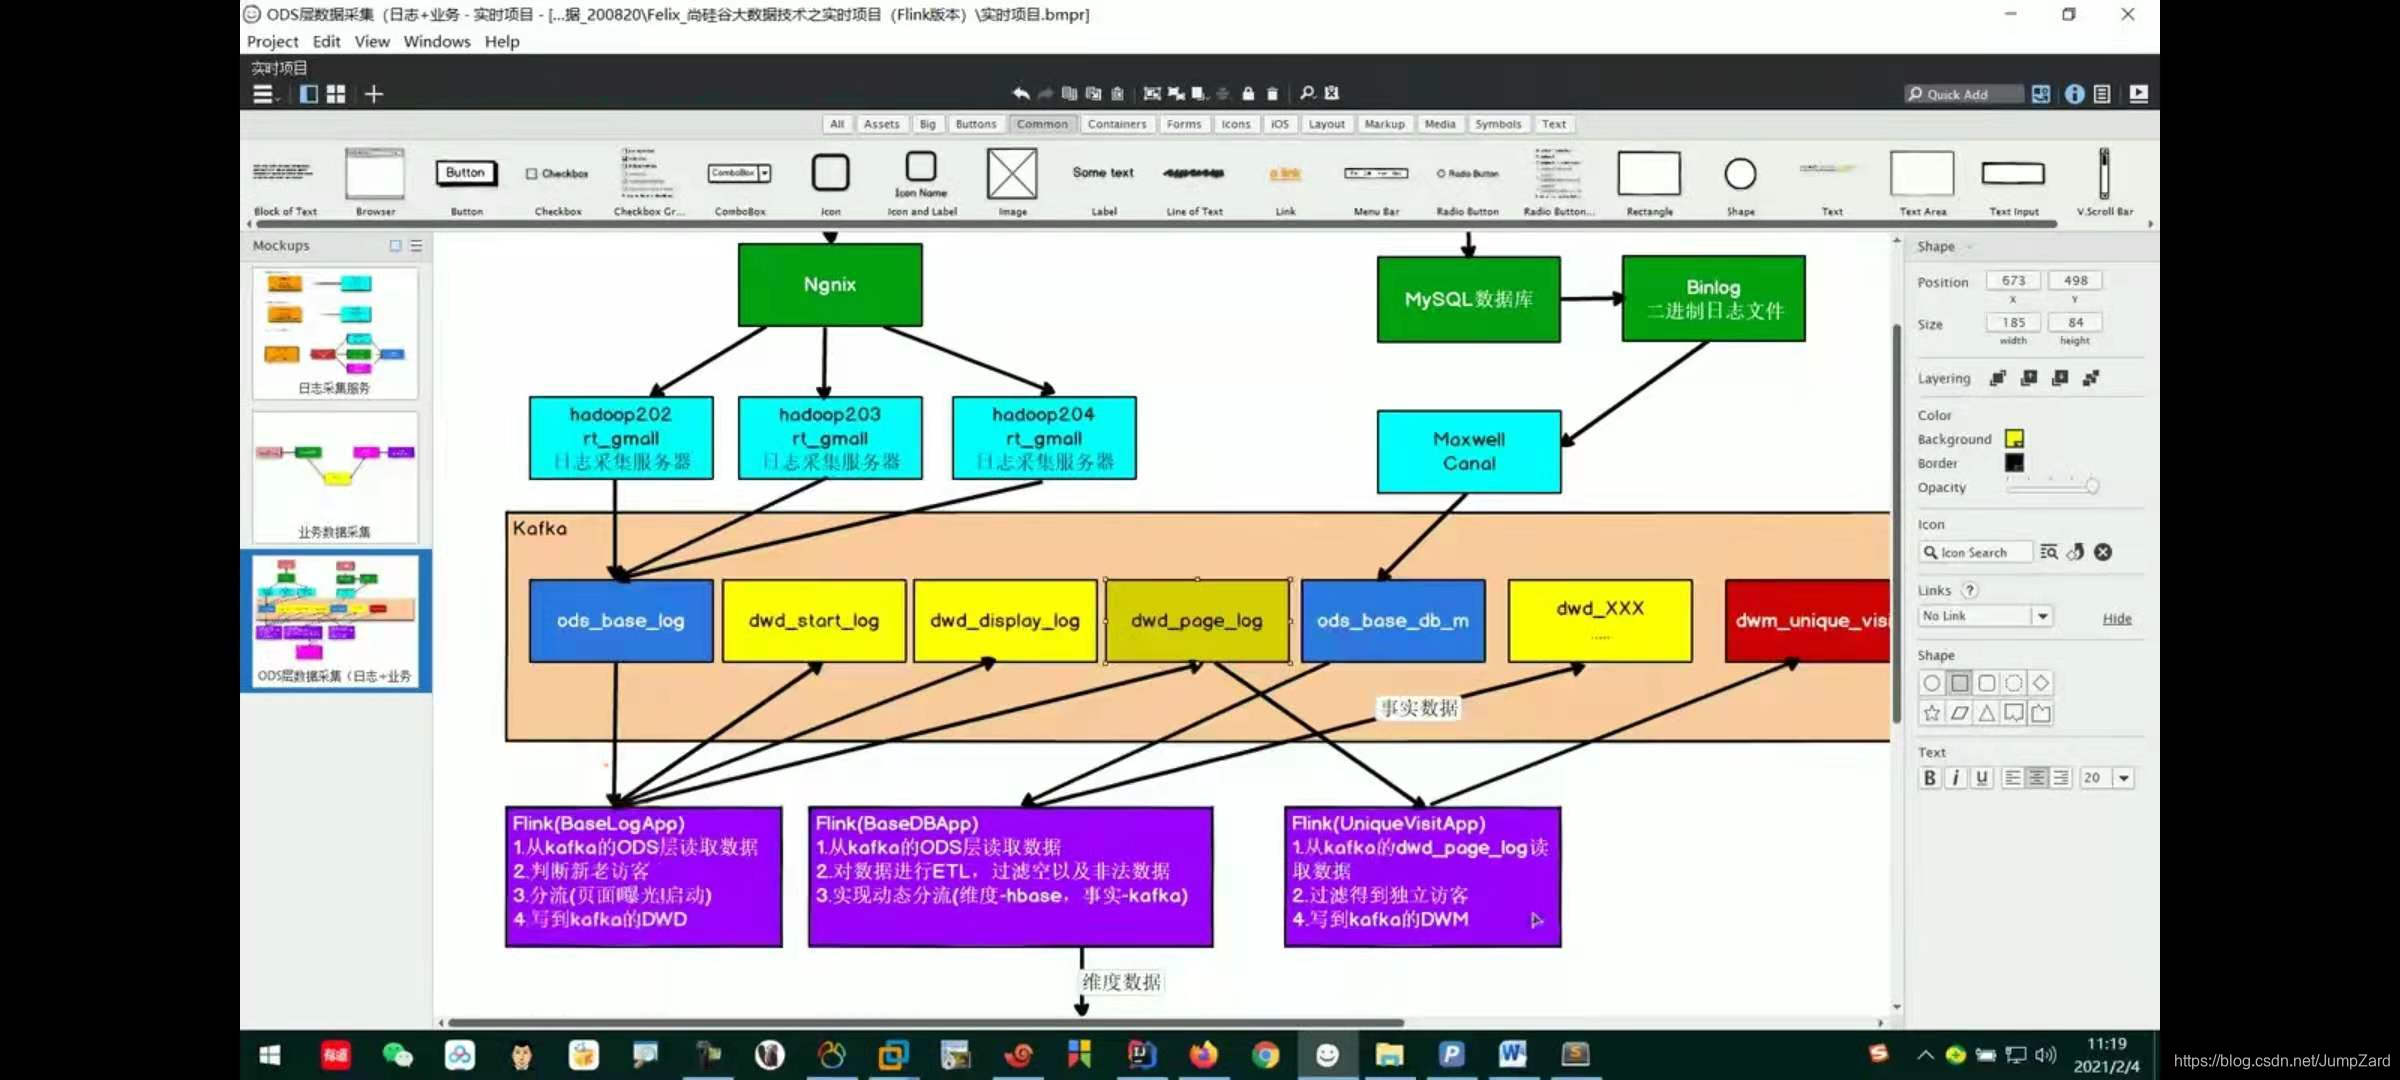Click the trash delete icon in the toolbar

tap(1272, 93)
